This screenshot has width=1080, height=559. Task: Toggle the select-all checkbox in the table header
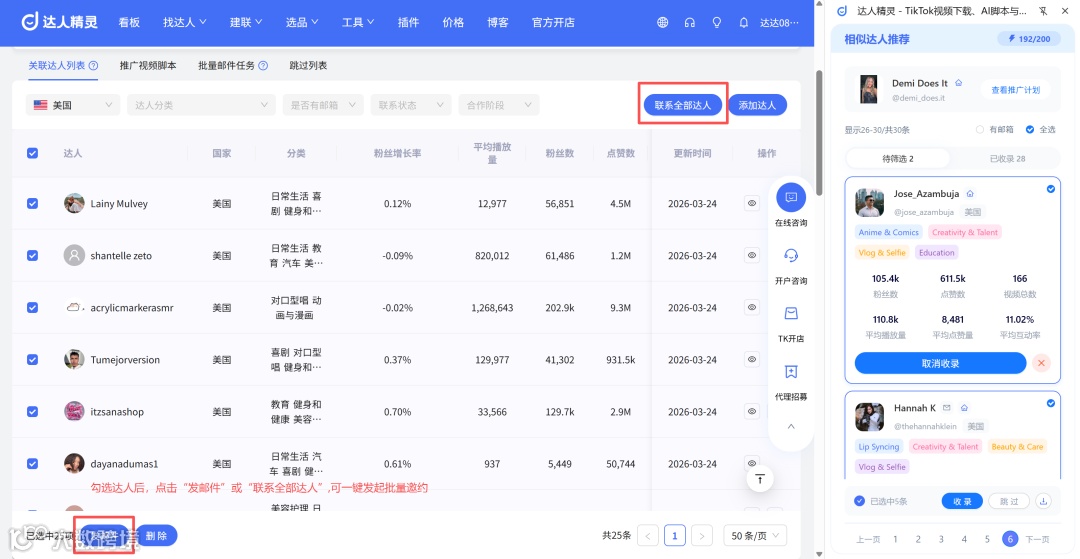[x=32, y=153]
